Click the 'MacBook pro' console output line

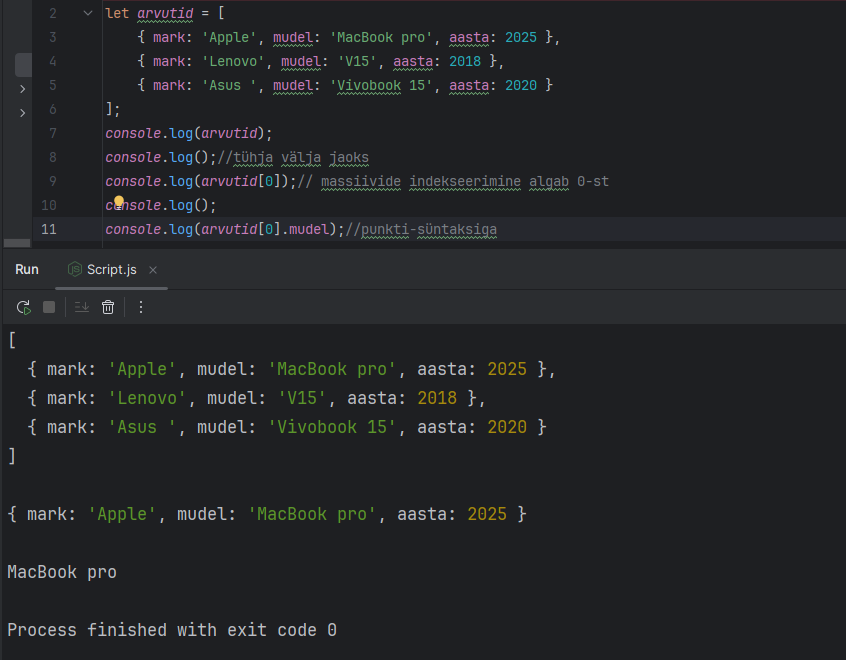coord(62,573)
